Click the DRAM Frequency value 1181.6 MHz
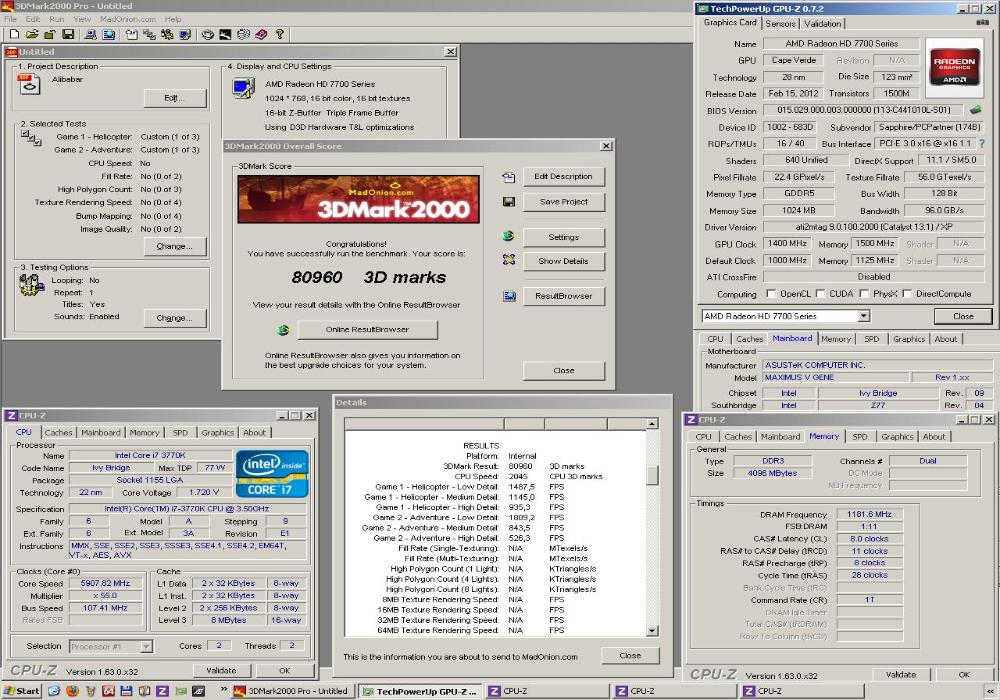 [x=869, y=514]
